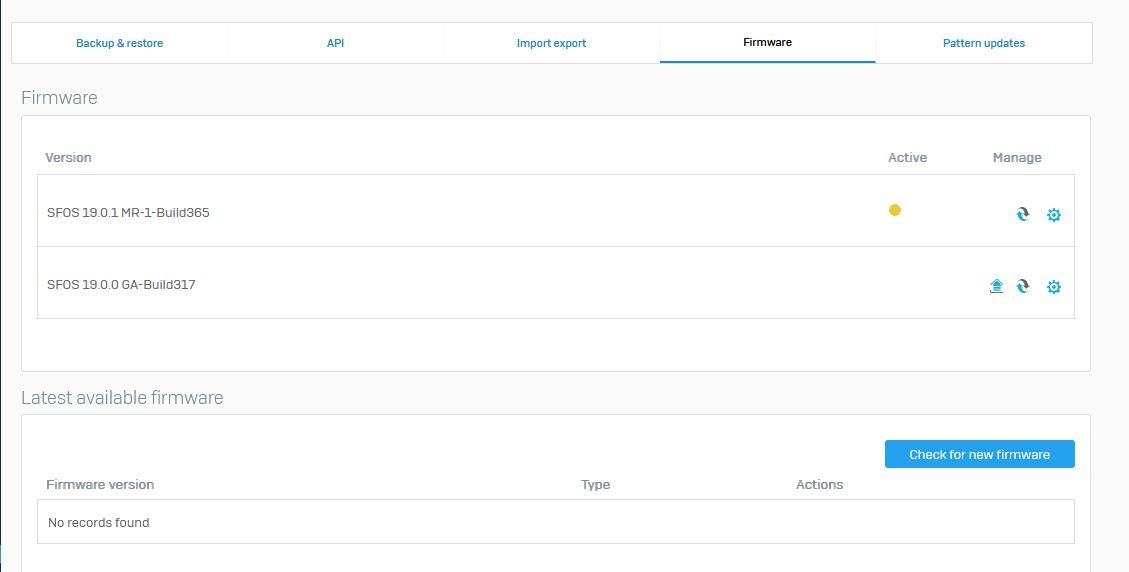The height and width of the screenshot is (572, 1129).
Task: Switch to the API tab
Action: click(335, 43)
